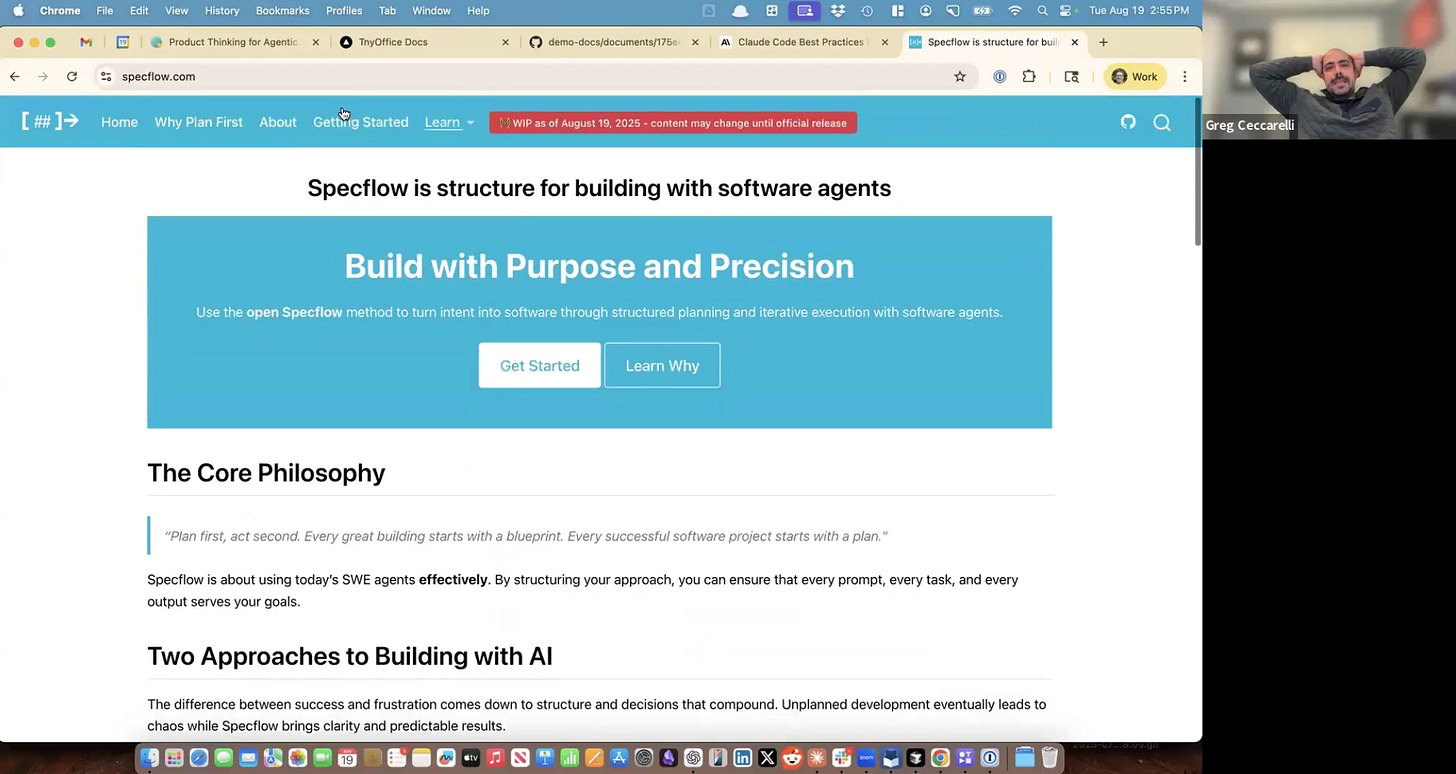1456x774 pixels.
Task: Close the Specflow tab
Action: pyautogui.click(x=1075, y=42)
